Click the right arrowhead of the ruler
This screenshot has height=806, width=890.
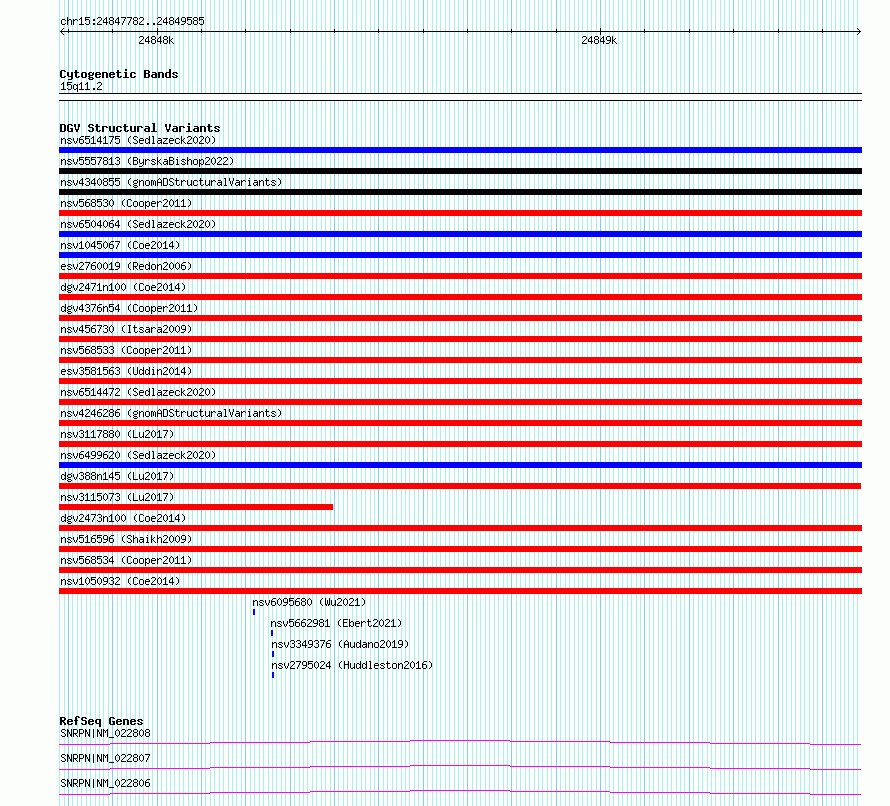[859, 32]
